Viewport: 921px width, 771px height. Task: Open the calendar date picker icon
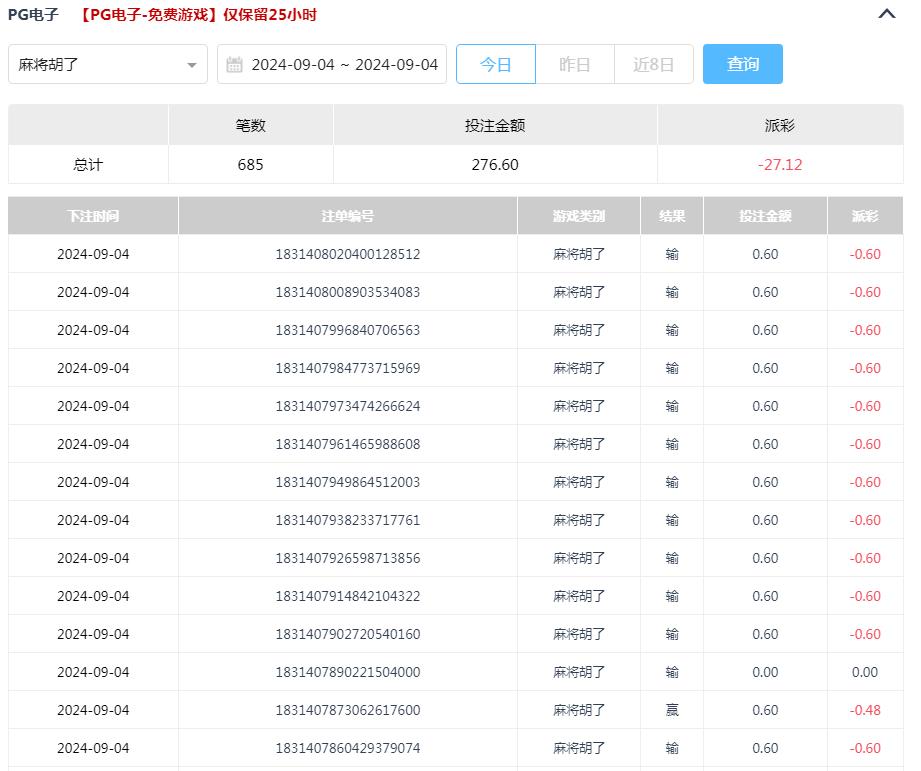(234, 63)
